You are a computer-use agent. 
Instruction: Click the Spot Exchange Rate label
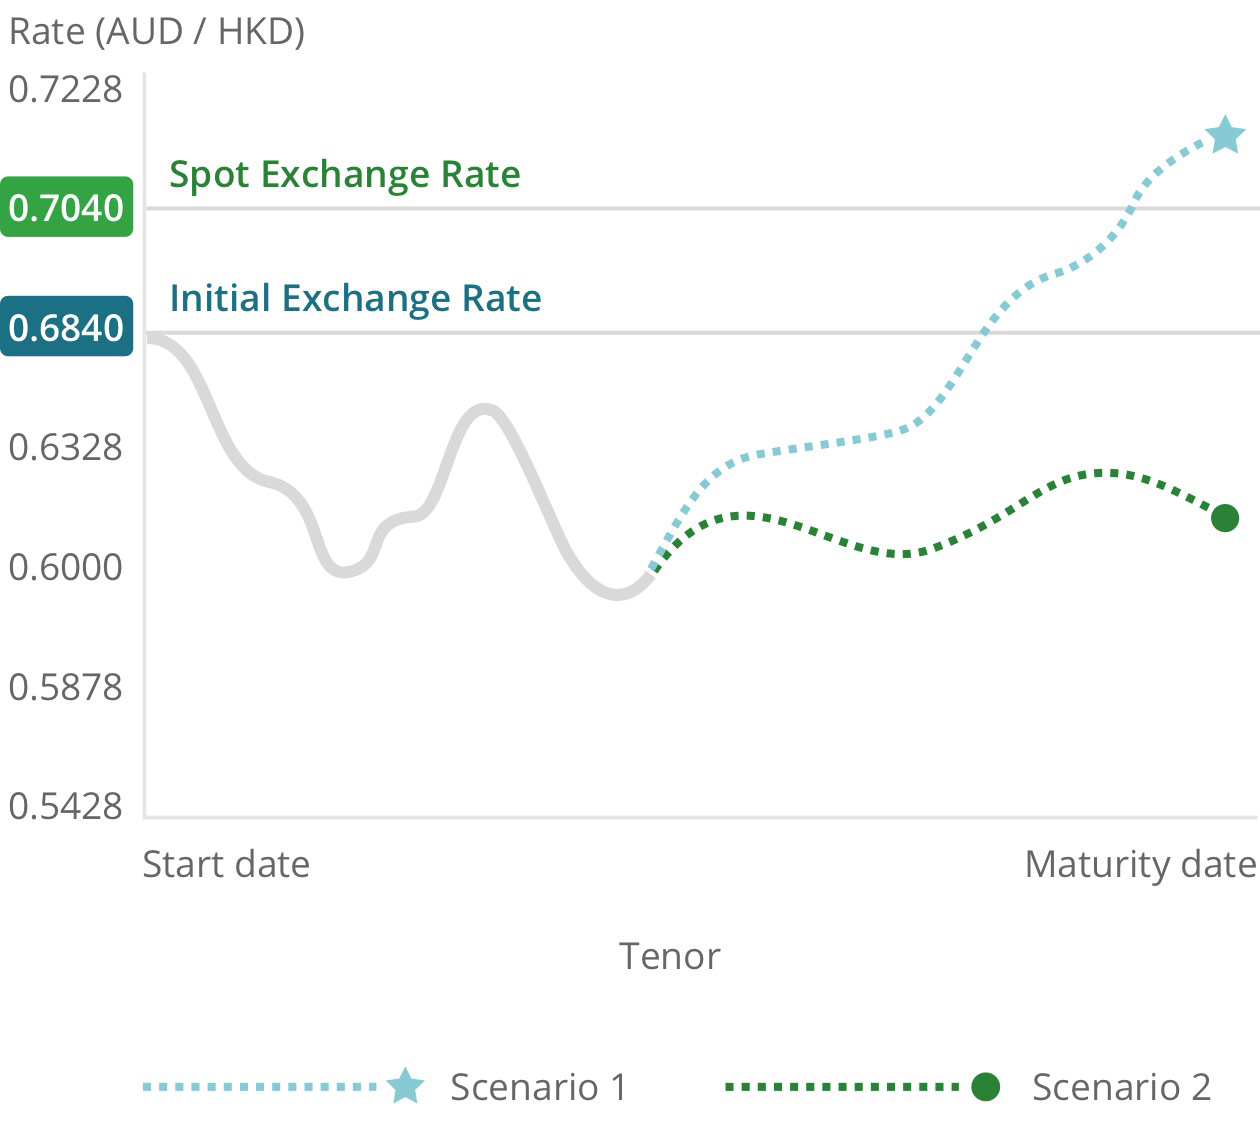click(x=345, y=174)
